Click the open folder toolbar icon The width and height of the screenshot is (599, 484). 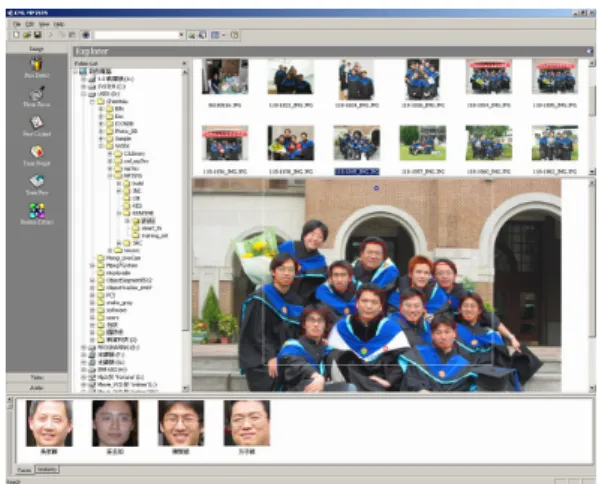27,35
